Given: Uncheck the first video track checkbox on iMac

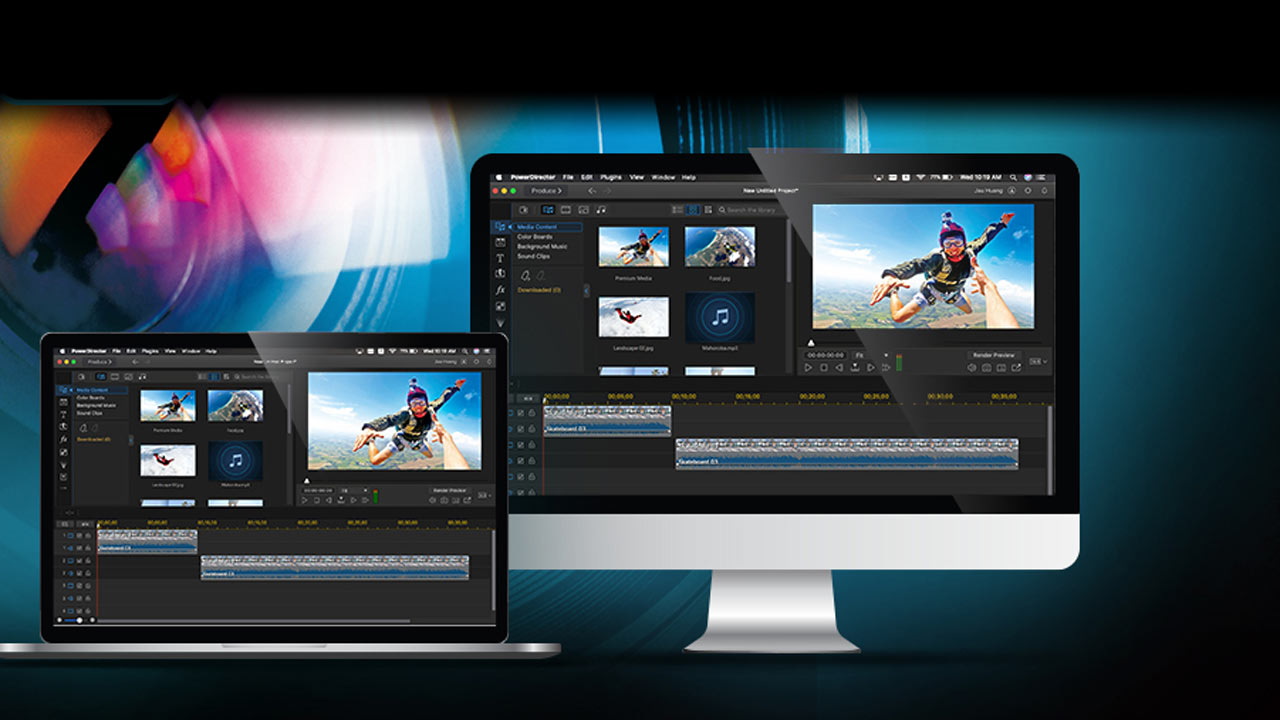Looking at the screenshot, I should [521, 413].
